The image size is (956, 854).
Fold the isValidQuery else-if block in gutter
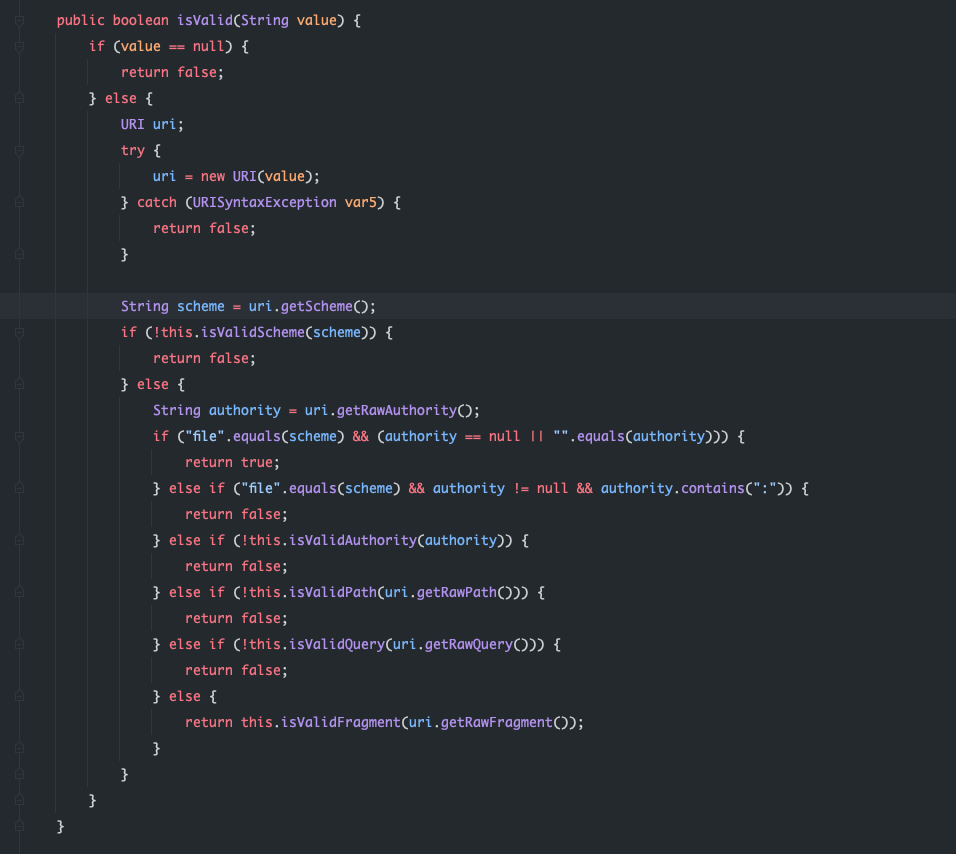pos(19,645)
